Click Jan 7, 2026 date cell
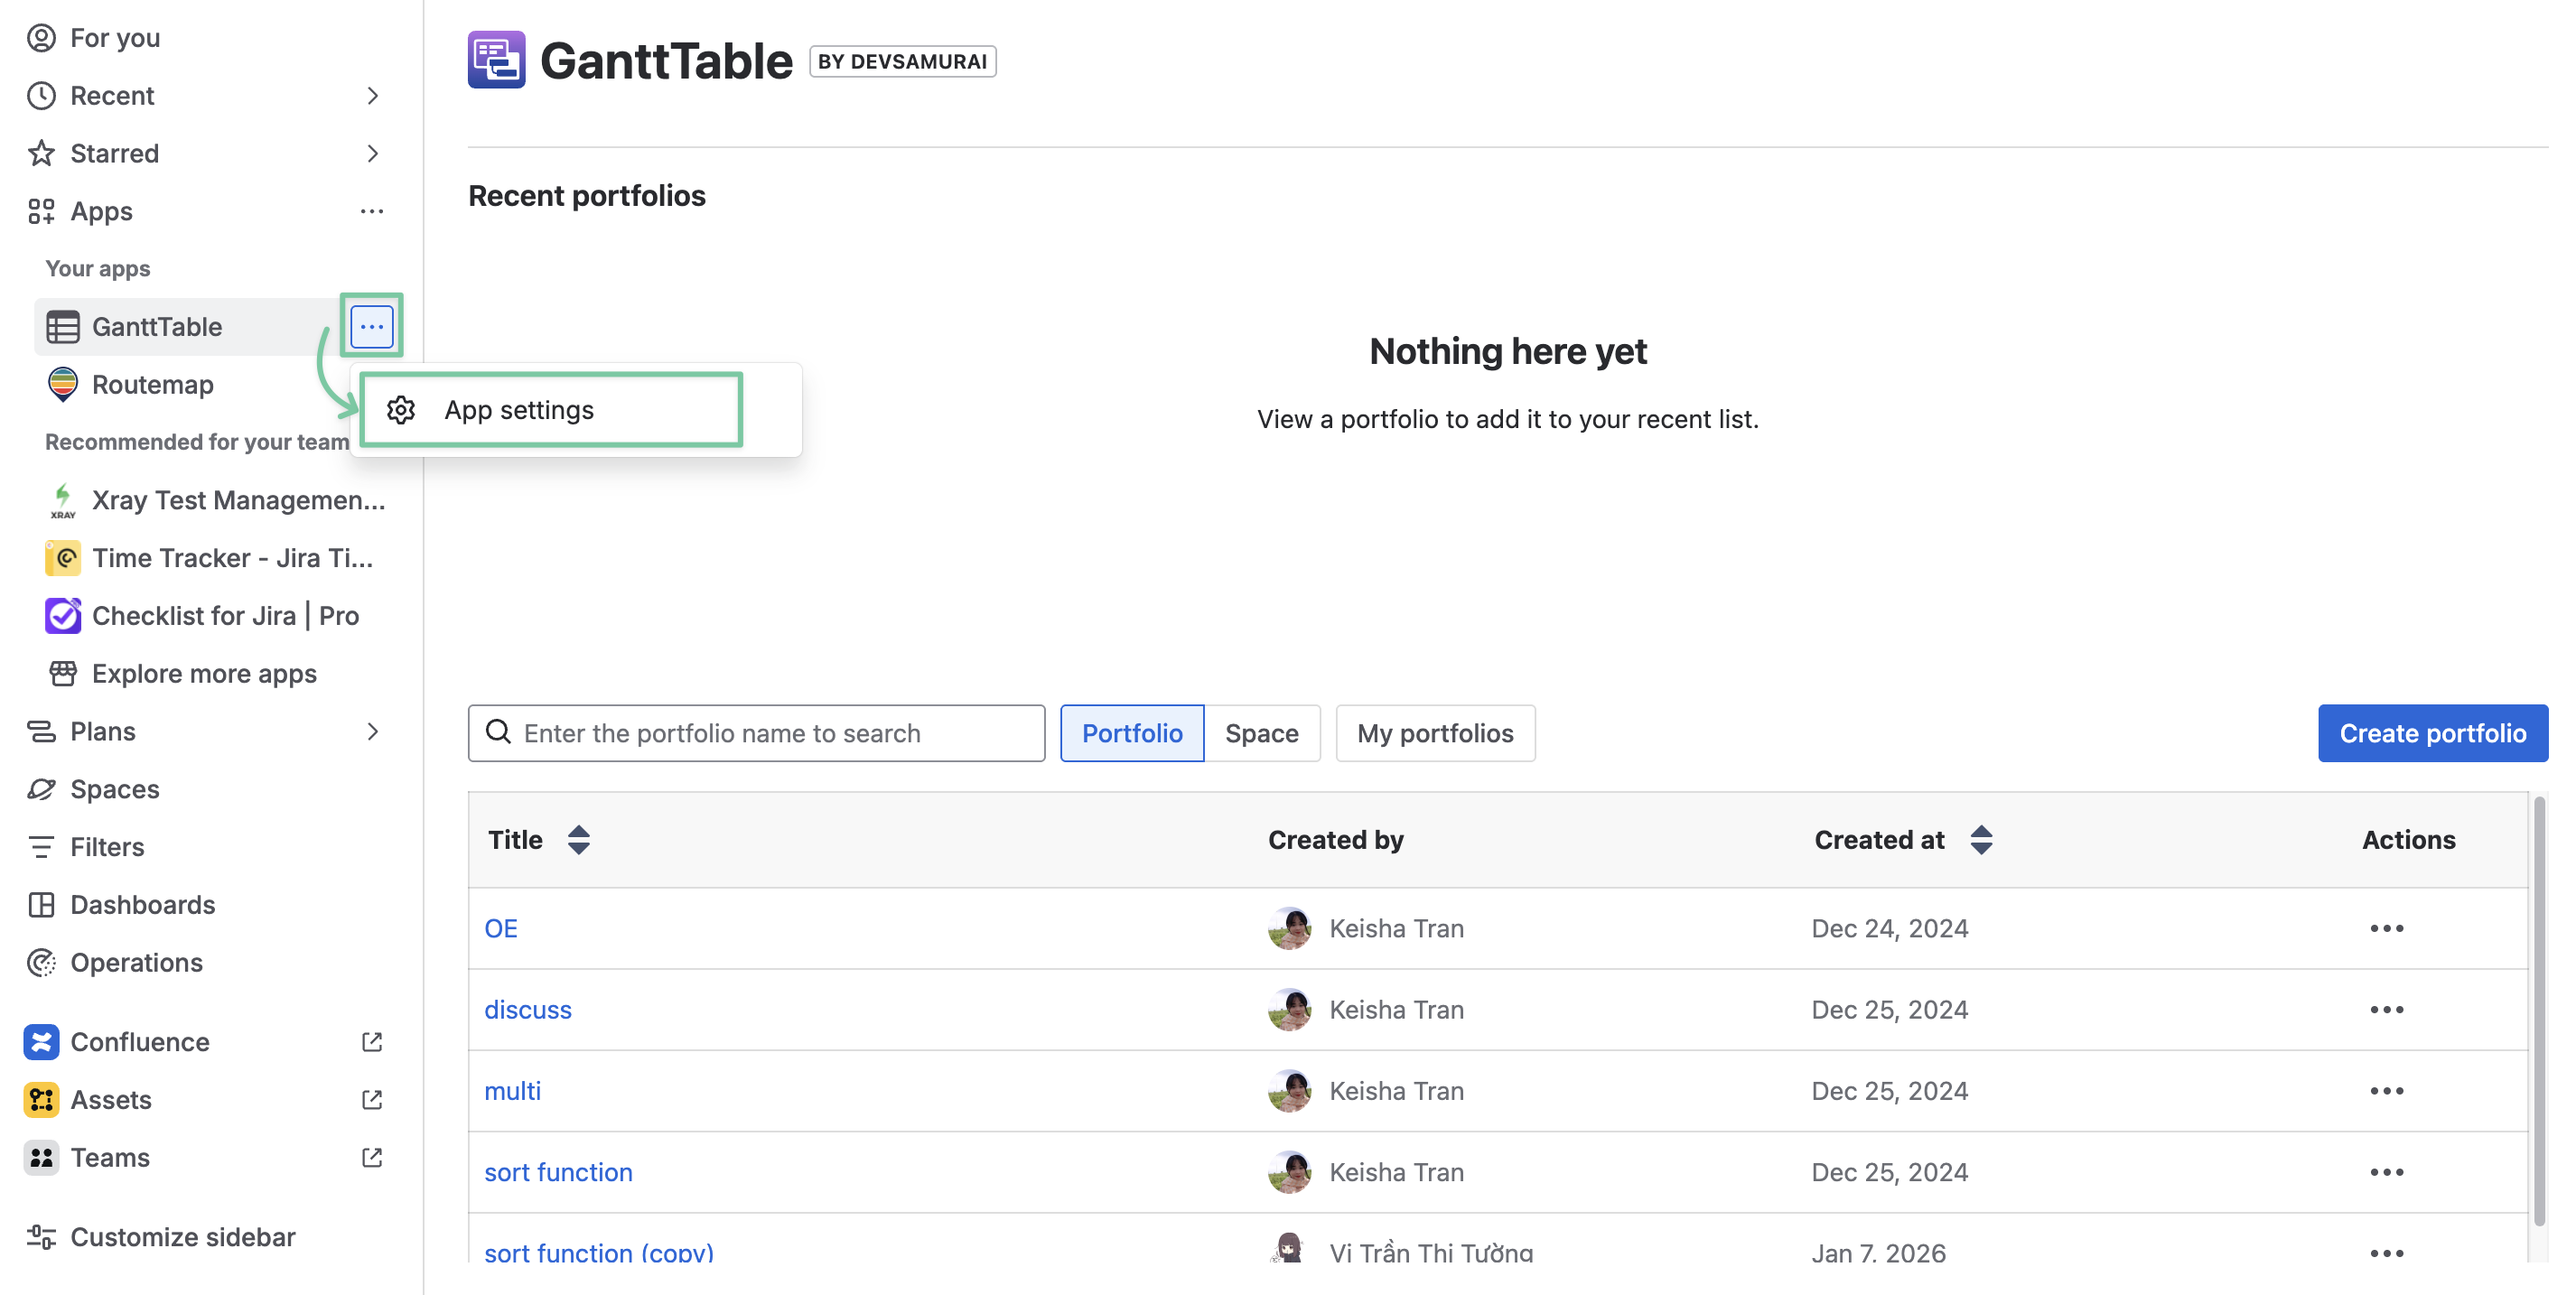Image resolution: width=2576 pixels, height=1295 pixels. click(x=1879, y=1252)
